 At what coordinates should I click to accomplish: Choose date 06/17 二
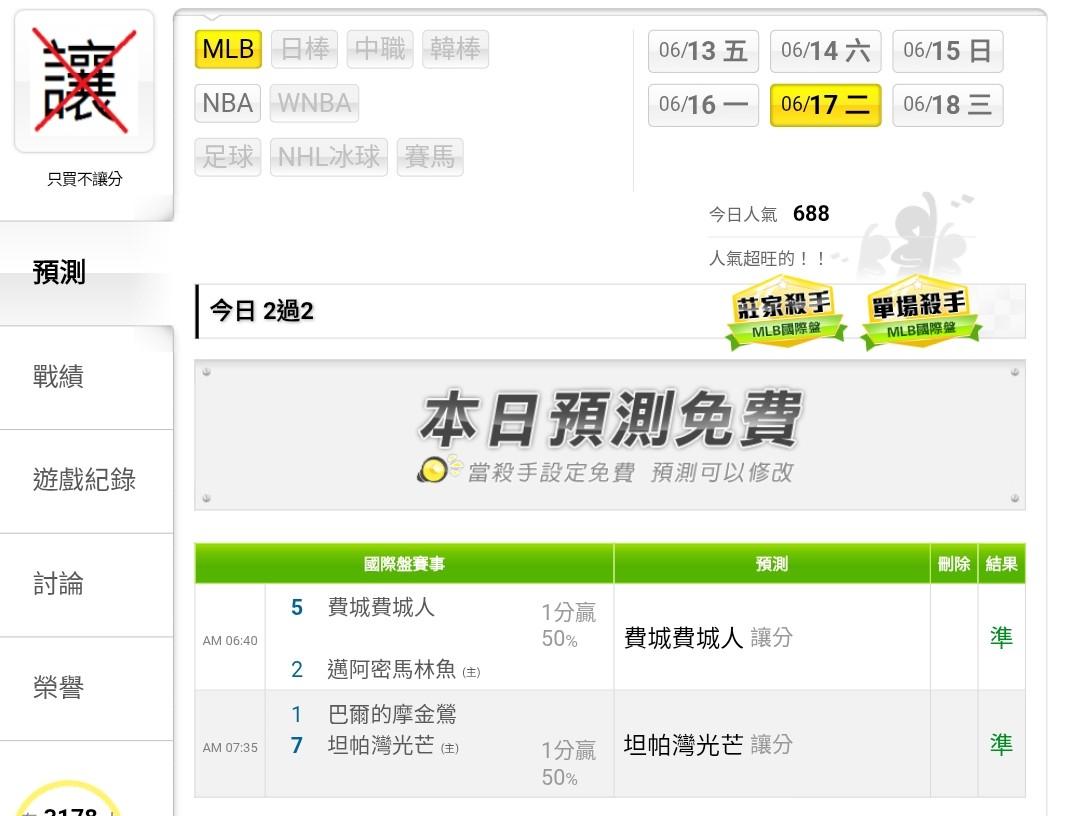[825, 105]
